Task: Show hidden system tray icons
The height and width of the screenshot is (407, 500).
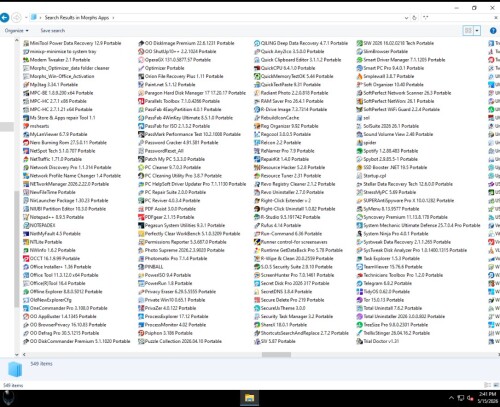Action: pos(451,398)
